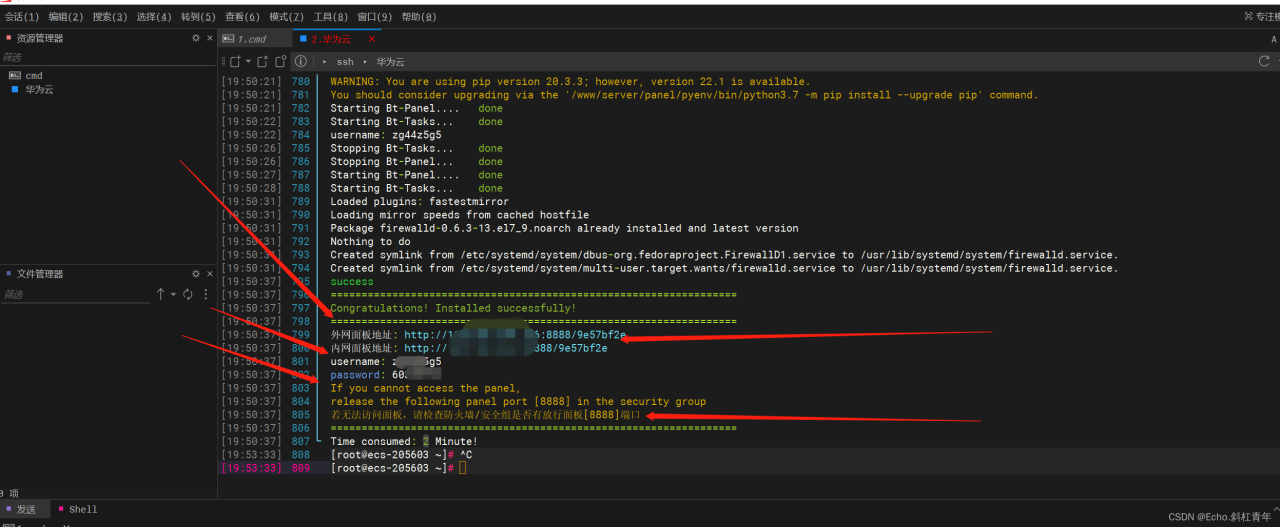1280x527 pixels.
Task: Click the session info circle icon
Action: click(x=300, y=62)
